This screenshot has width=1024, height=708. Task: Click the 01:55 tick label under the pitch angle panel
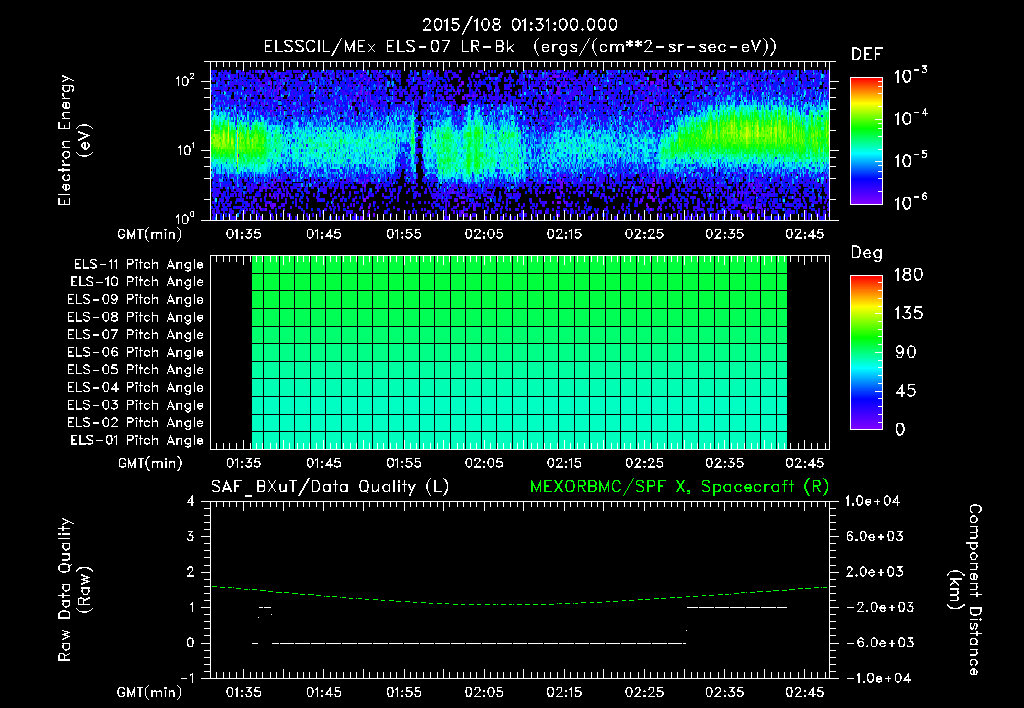404,463
